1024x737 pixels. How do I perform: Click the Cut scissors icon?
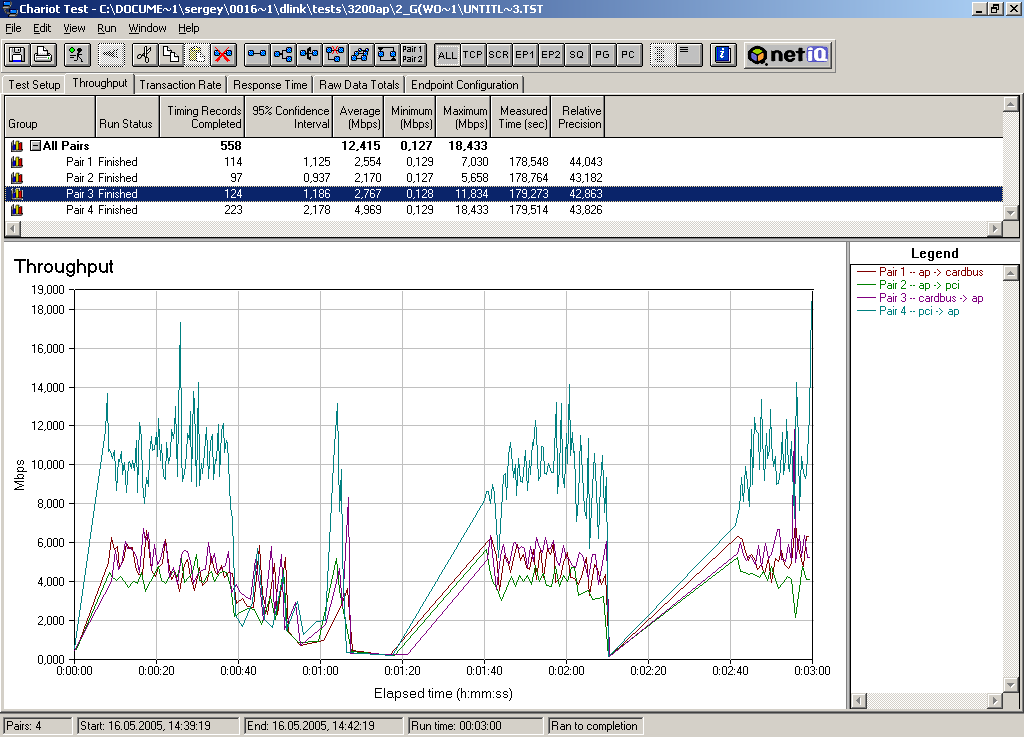point(144,54)
